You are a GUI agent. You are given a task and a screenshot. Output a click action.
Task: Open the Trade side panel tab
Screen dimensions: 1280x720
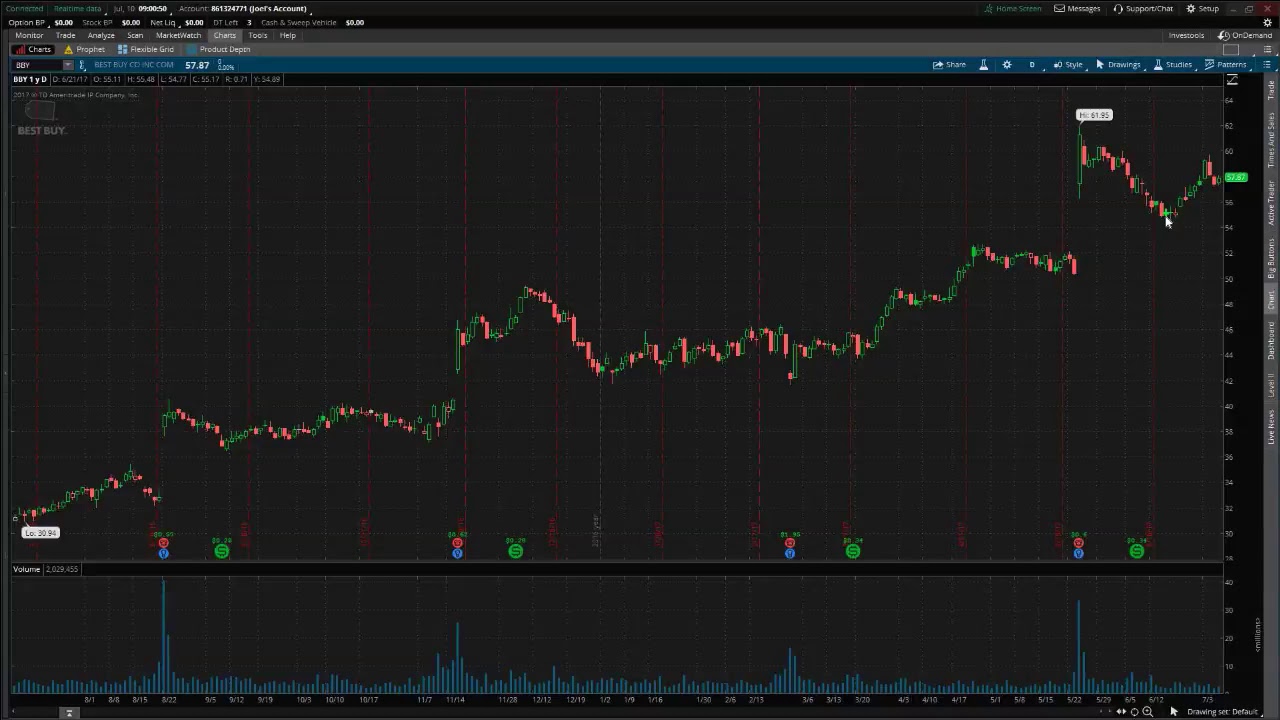[1271, 91]
